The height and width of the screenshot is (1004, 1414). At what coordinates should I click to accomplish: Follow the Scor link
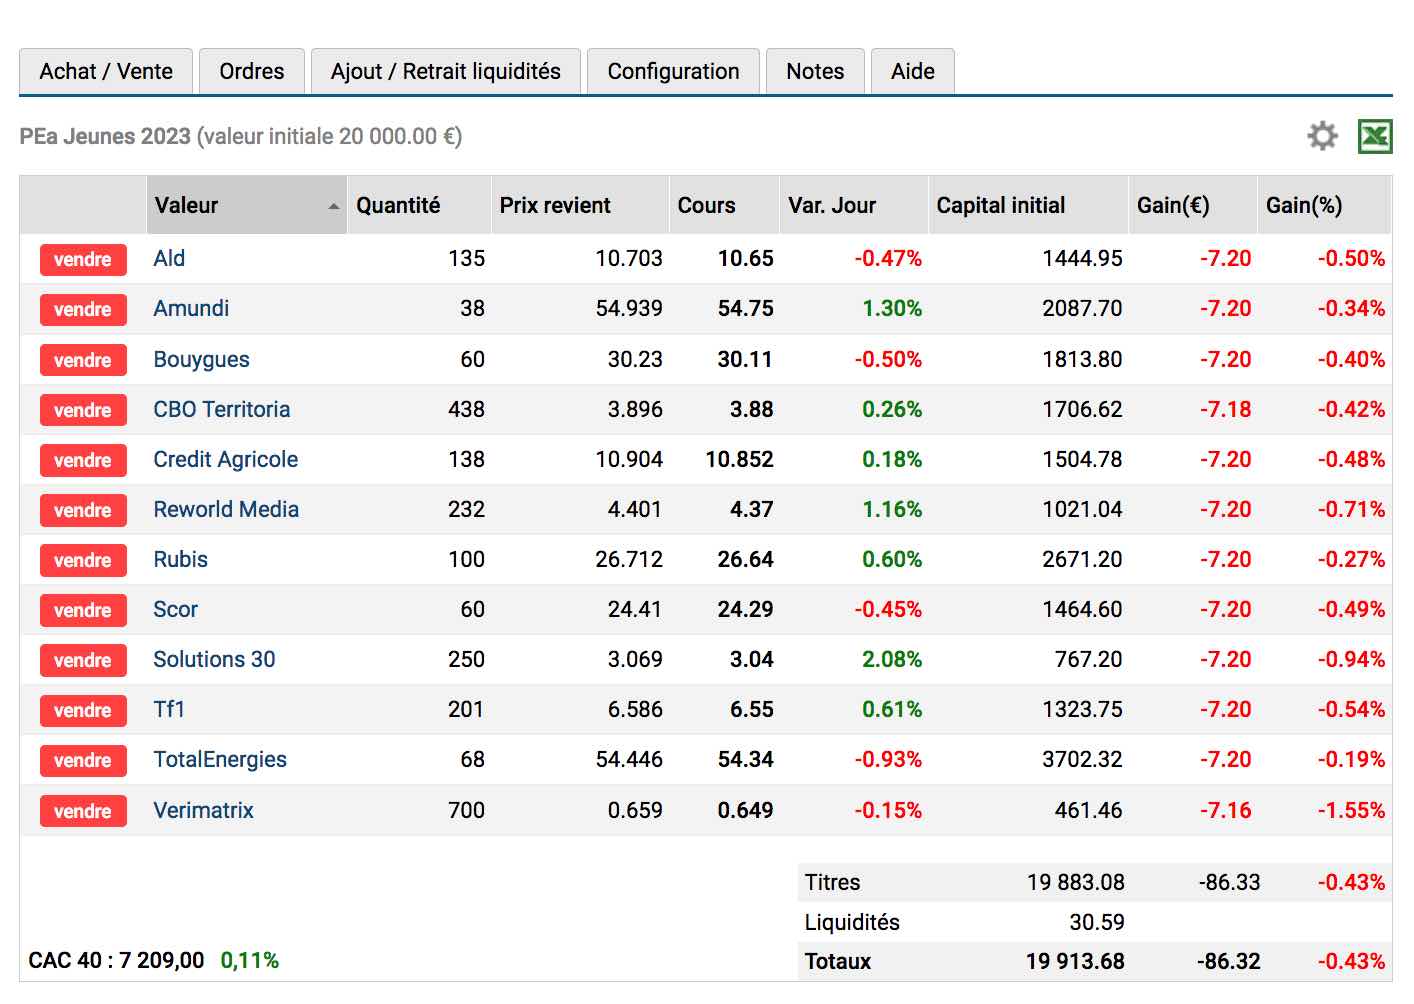(175, 609)
